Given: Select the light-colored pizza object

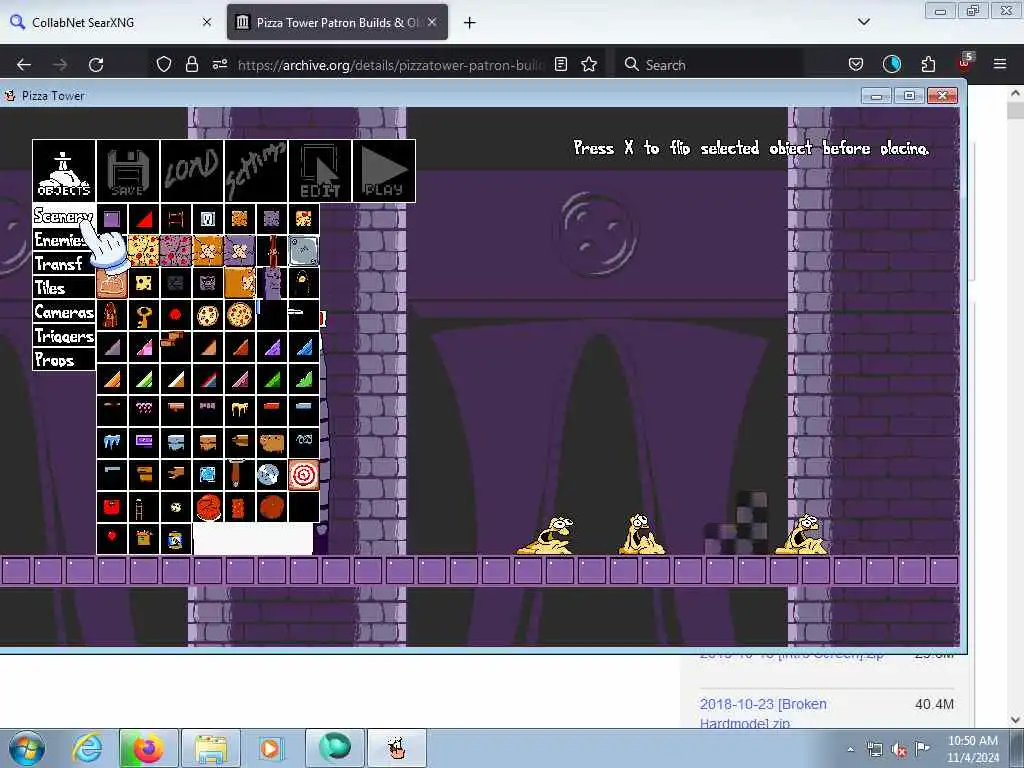Looking at the screenshot, I should pyautogui.click(x=208, y=315).
